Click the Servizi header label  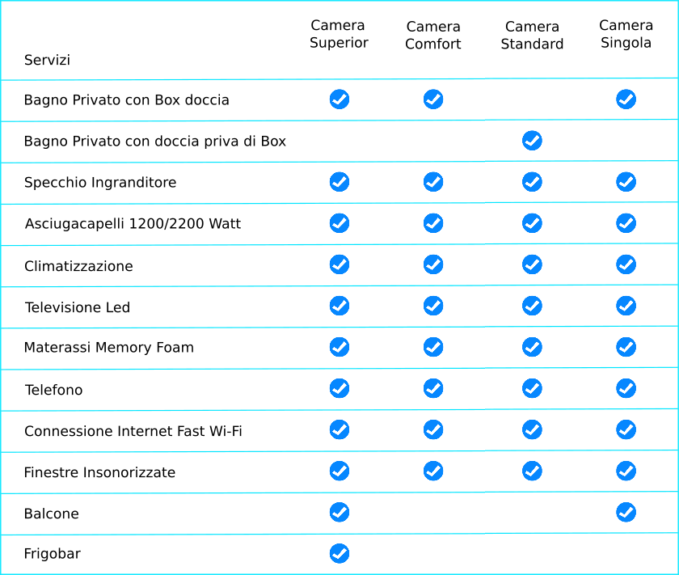point(47,60)
